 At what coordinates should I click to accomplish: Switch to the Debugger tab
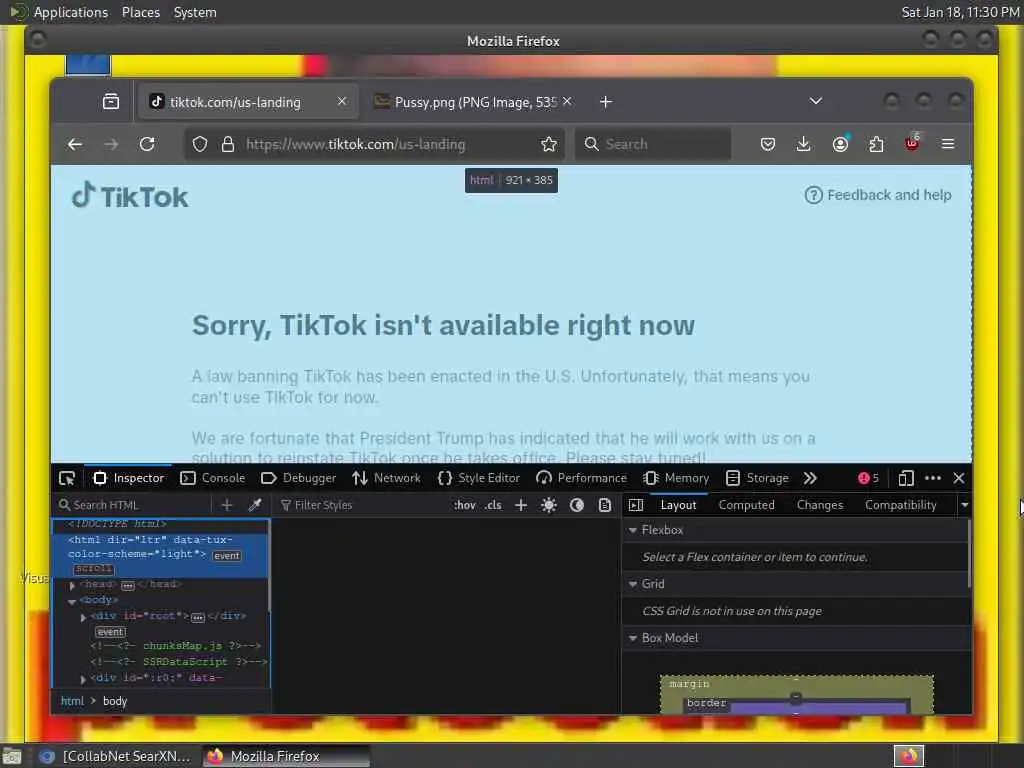click(298, 478)
